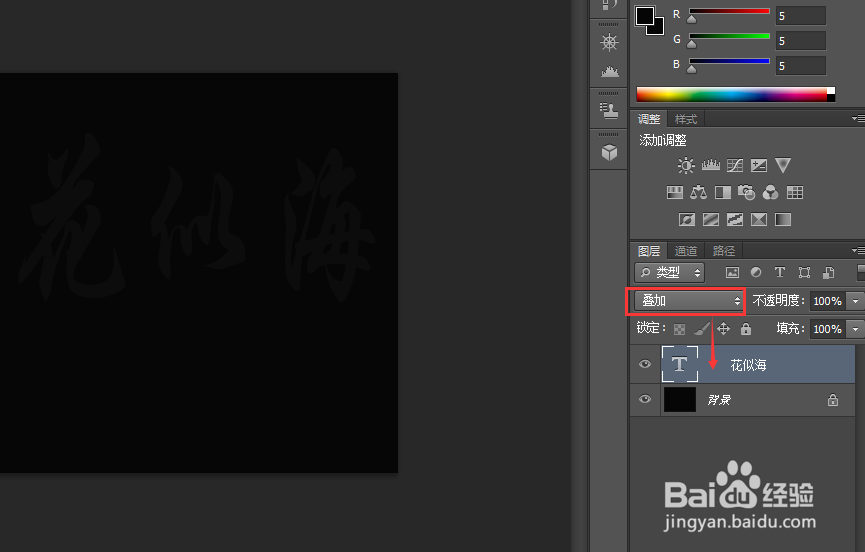Add a Levels adjustment
This screenshot has width=865, height=552.
coord(711,165)
